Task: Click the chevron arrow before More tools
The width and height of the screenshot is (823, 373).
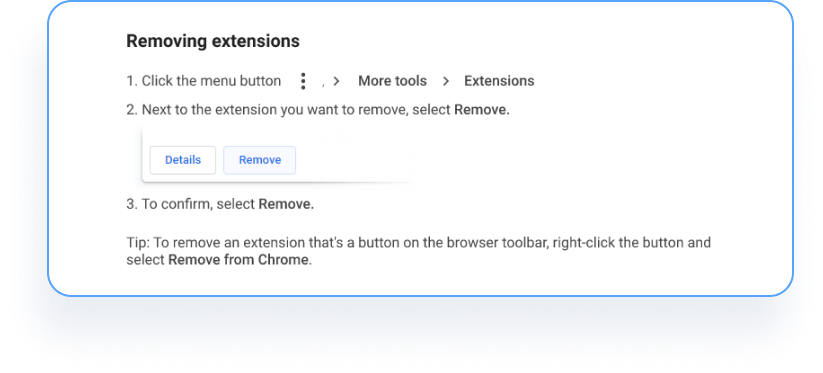Action: [336, 81]
